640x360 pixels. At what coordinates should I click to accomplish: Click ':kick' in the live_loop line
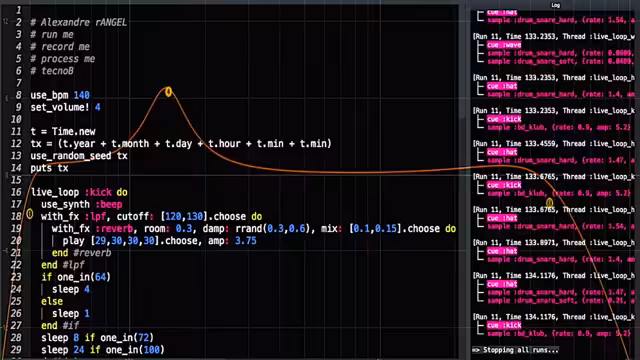pos(98,192)
